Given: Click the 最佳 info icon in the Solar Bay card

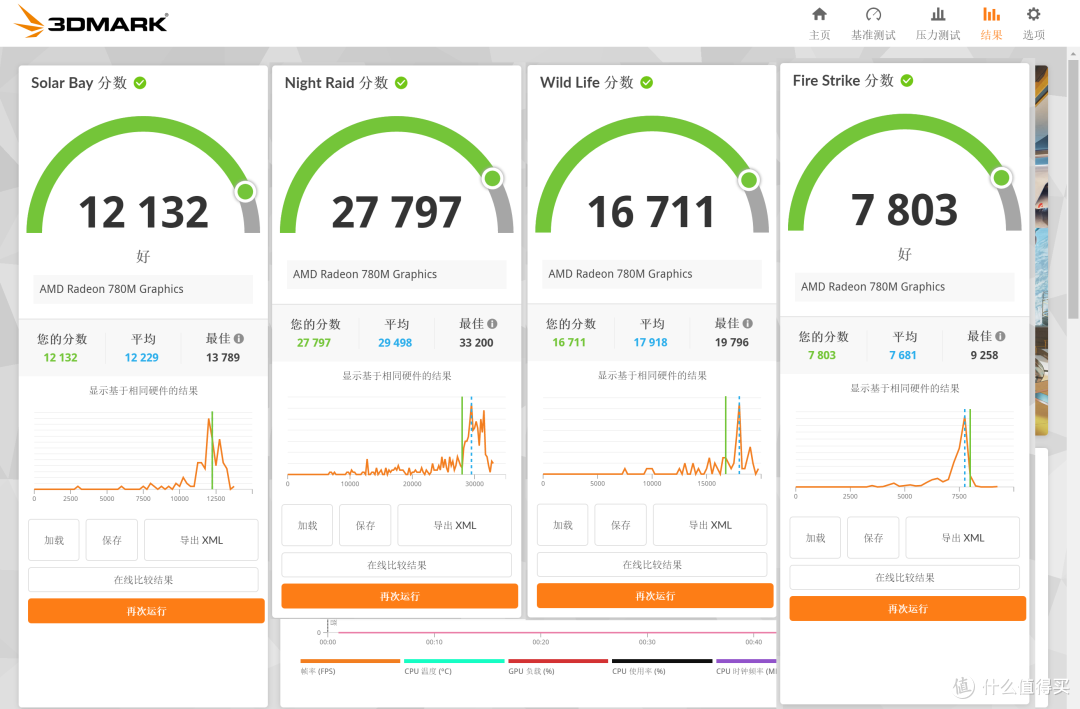Looking at the screenshot, I should 239,338.
